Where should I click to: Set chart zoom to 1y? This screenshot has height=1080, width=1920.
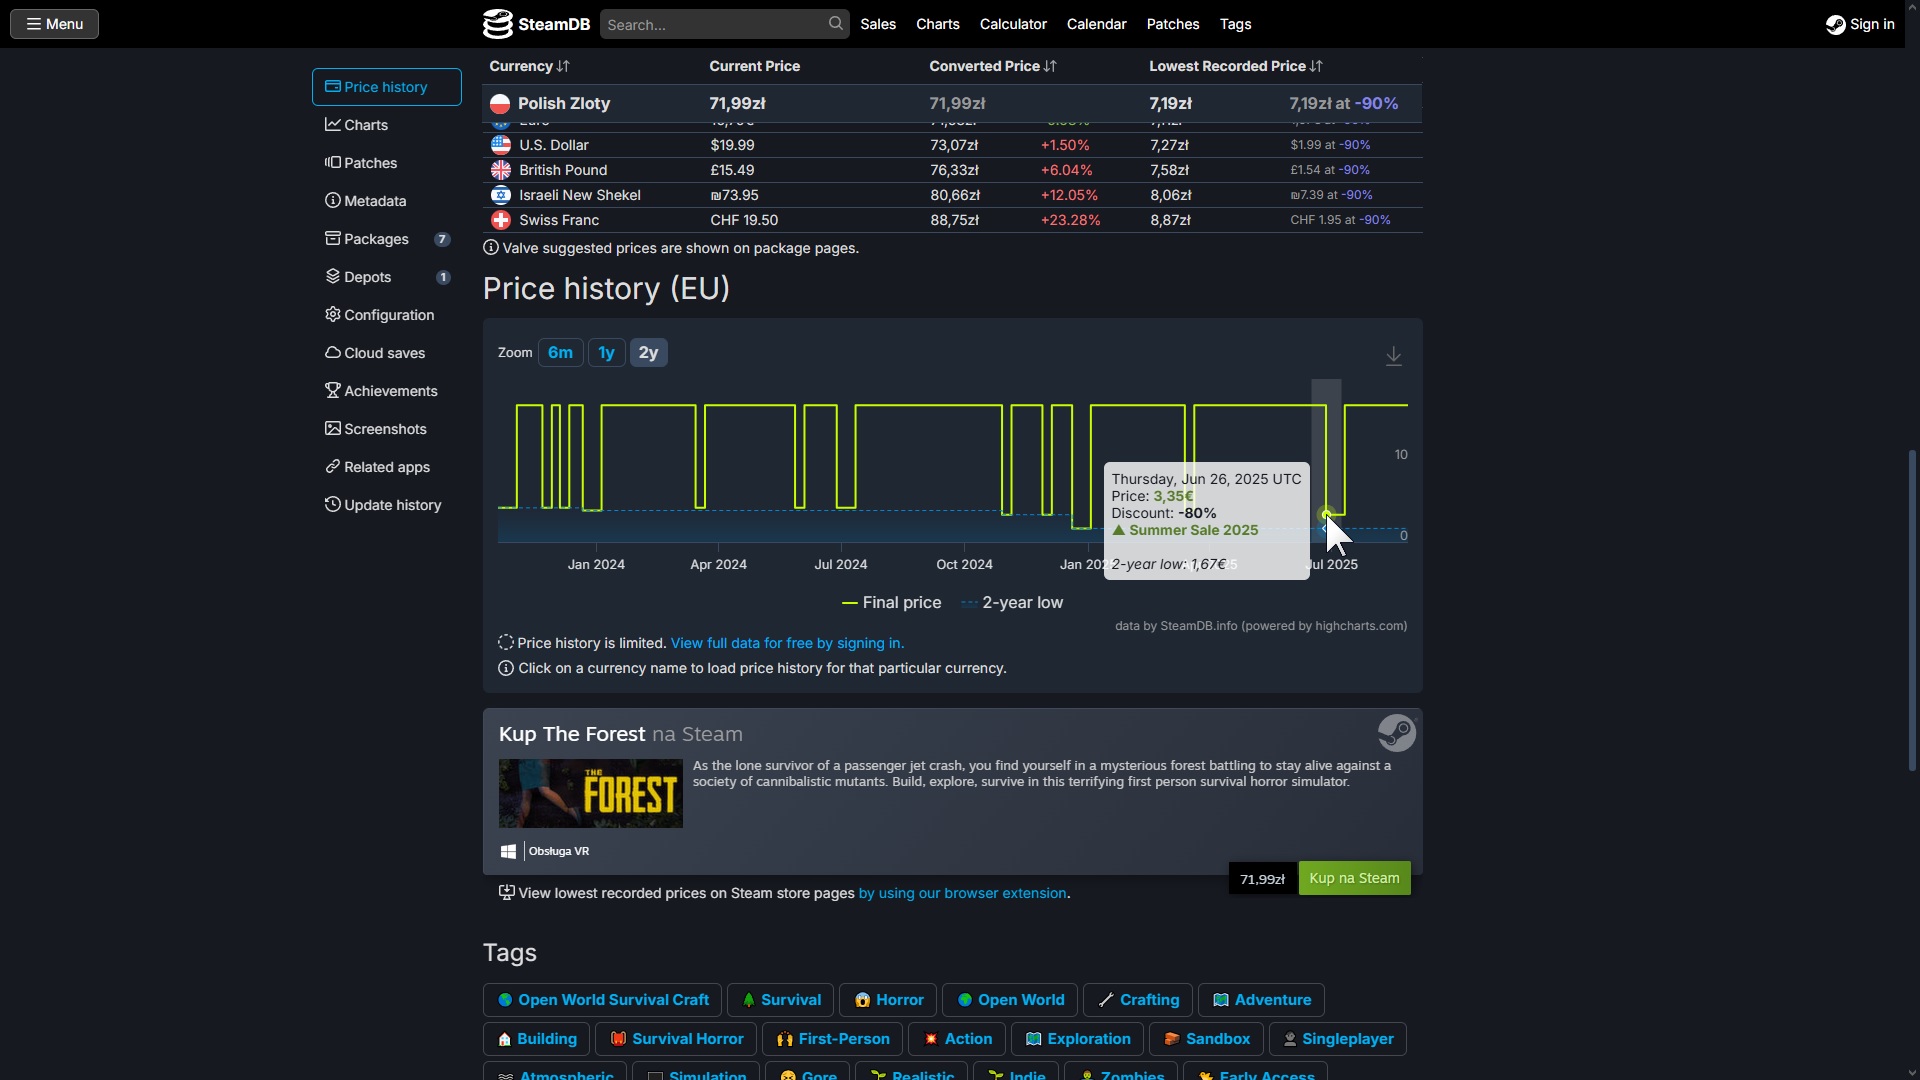pos(606,353)
